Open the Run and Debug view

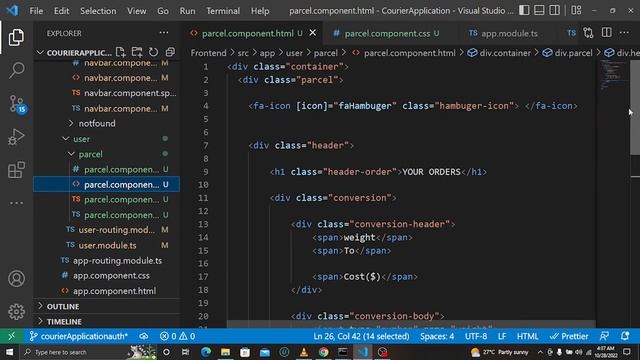point(16,137)
